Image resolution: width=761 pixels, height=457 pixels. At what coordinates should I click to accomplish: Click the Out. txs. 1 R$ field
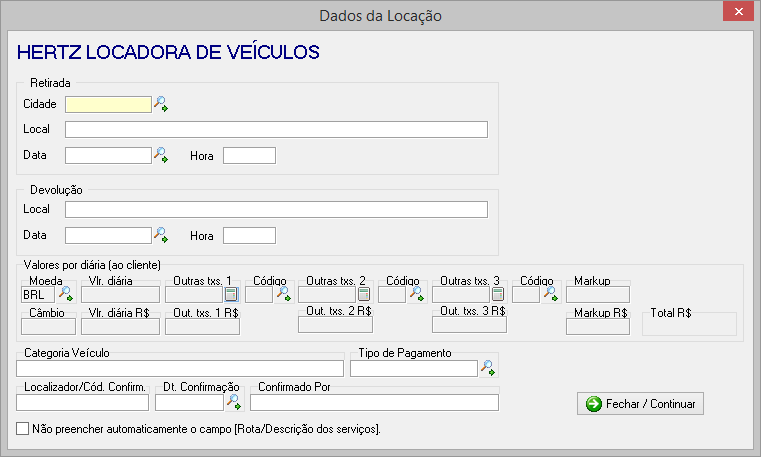[x=202, y=326]
